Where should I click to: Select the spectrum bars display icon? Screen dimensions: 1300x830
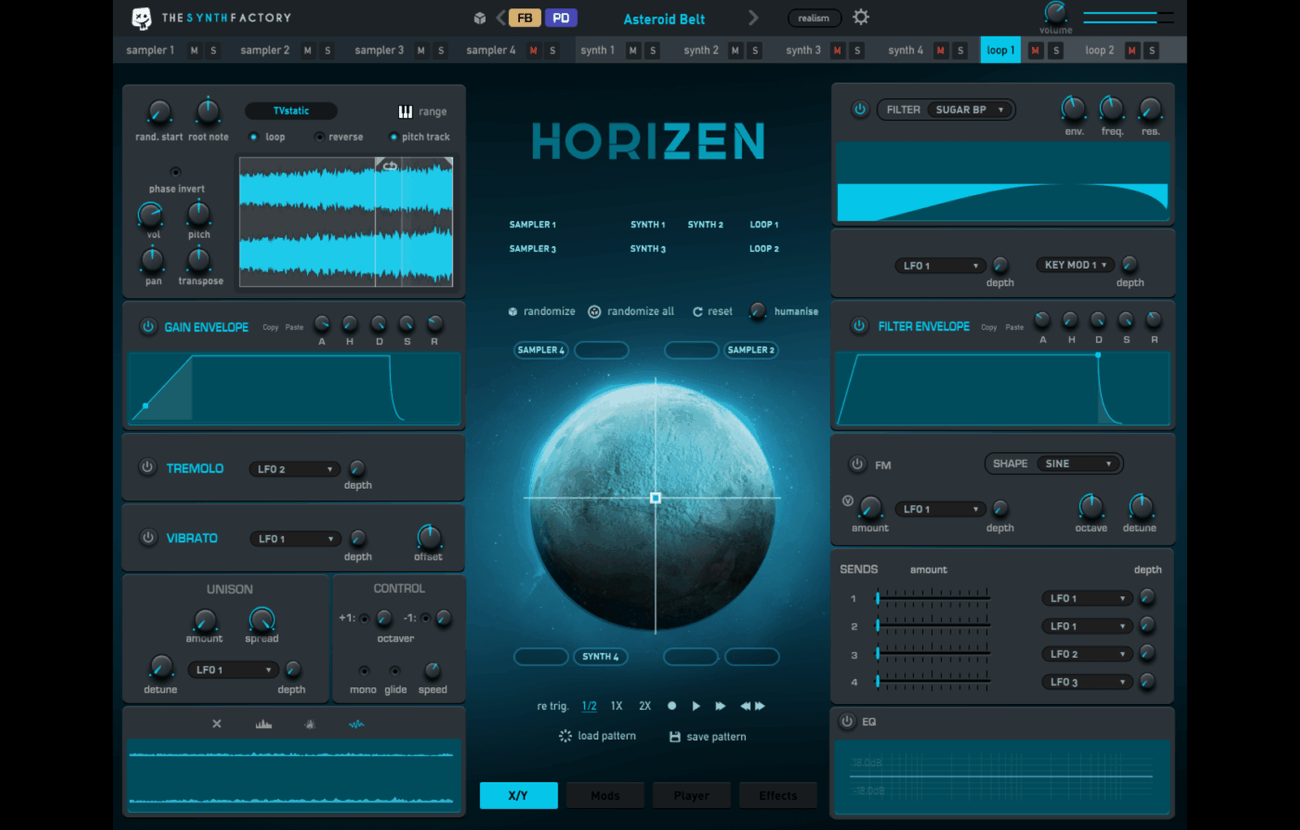(x=264, y=724)
